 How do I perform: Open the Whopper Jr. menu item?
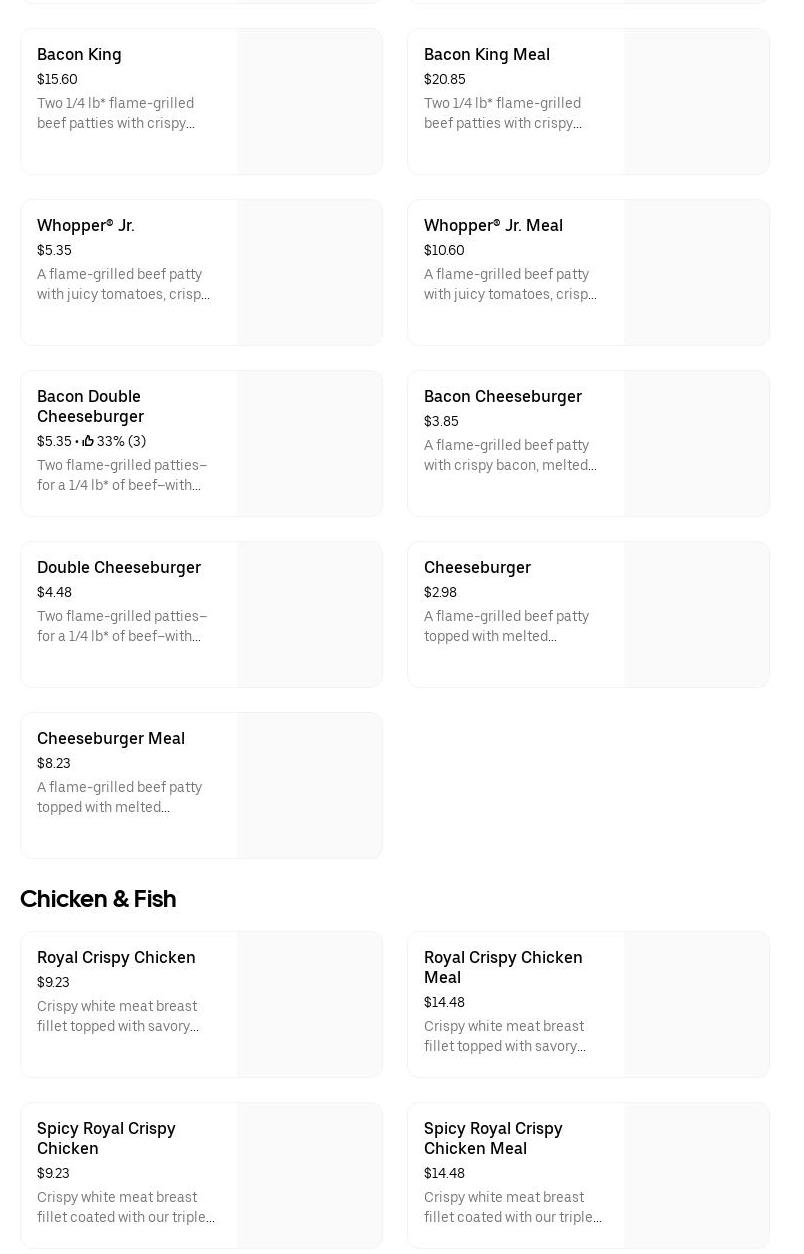pyautogui.click(x=201, y=272)
